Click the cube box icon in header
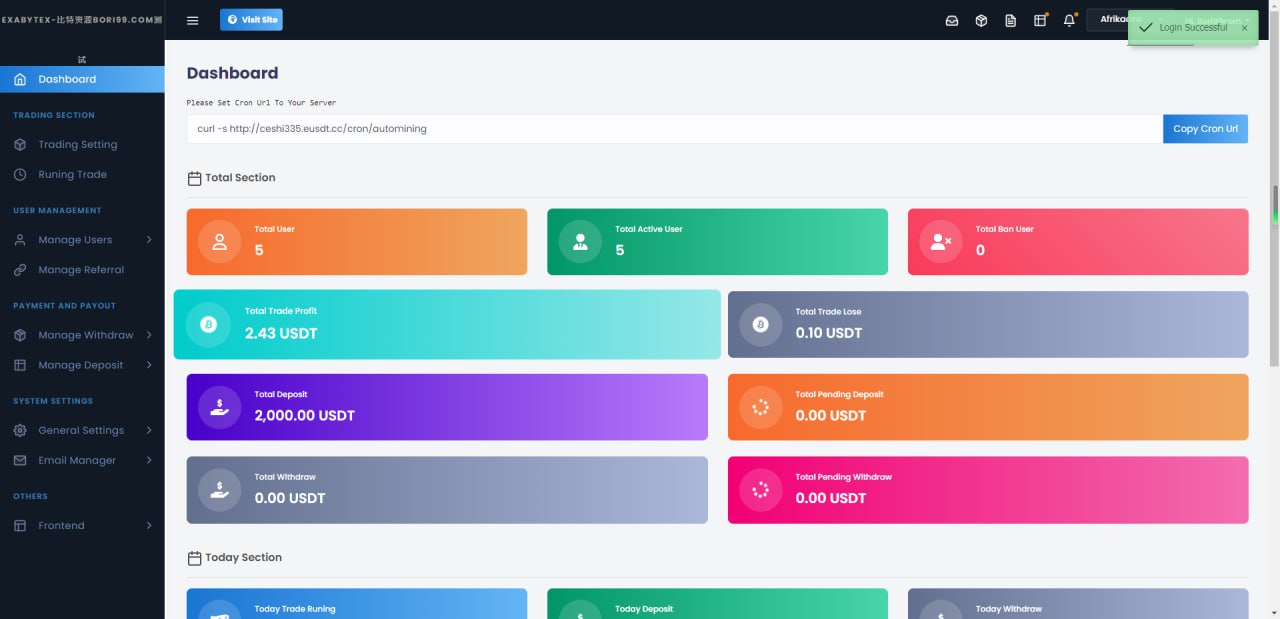1280x619 pixels. tap(981, 20)
